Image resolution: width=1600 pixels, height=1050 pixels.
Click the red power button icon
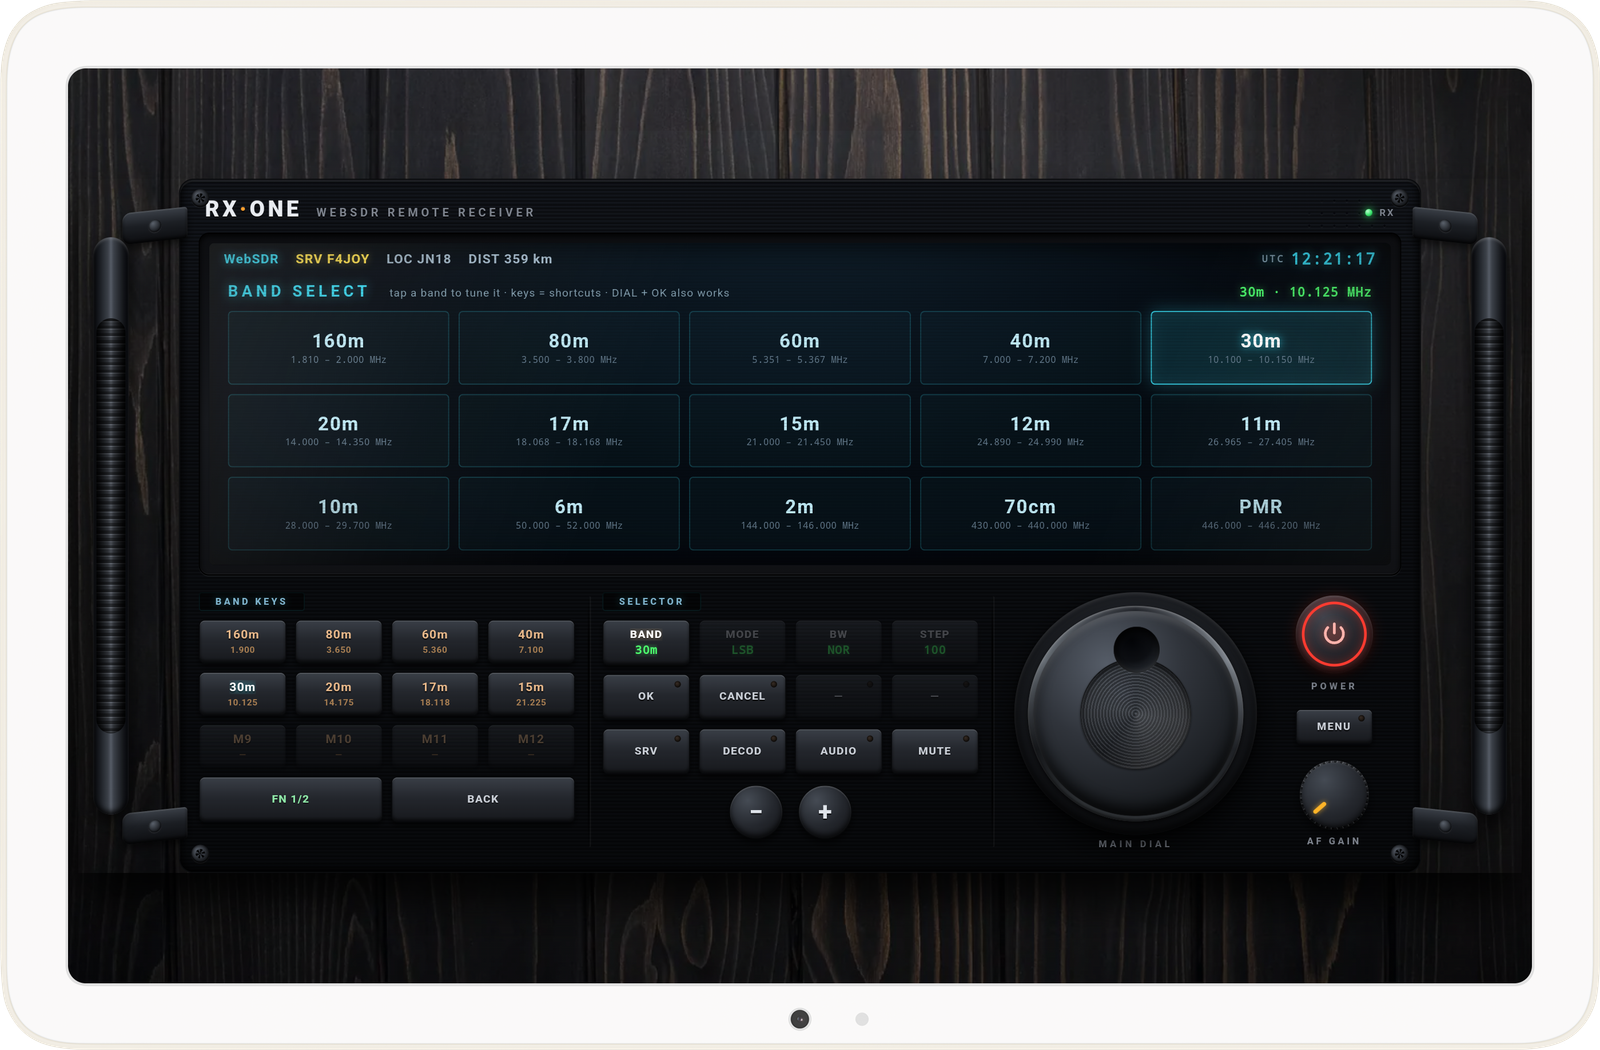[1333, 633]
